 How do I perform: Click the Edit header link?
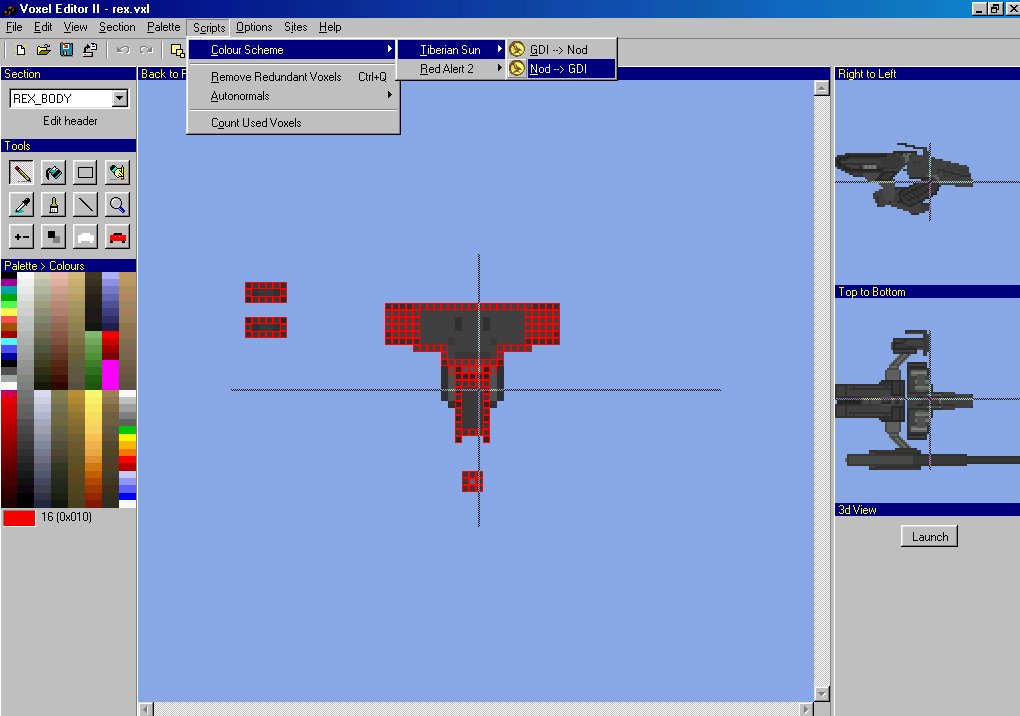coord(70,121)
